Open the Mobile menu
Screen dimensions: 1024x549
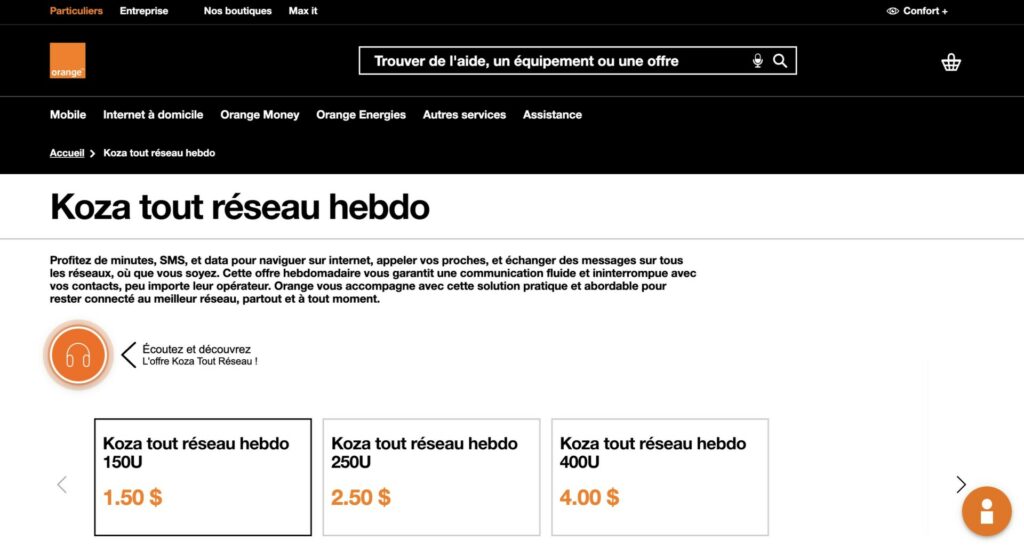point(68,115)
